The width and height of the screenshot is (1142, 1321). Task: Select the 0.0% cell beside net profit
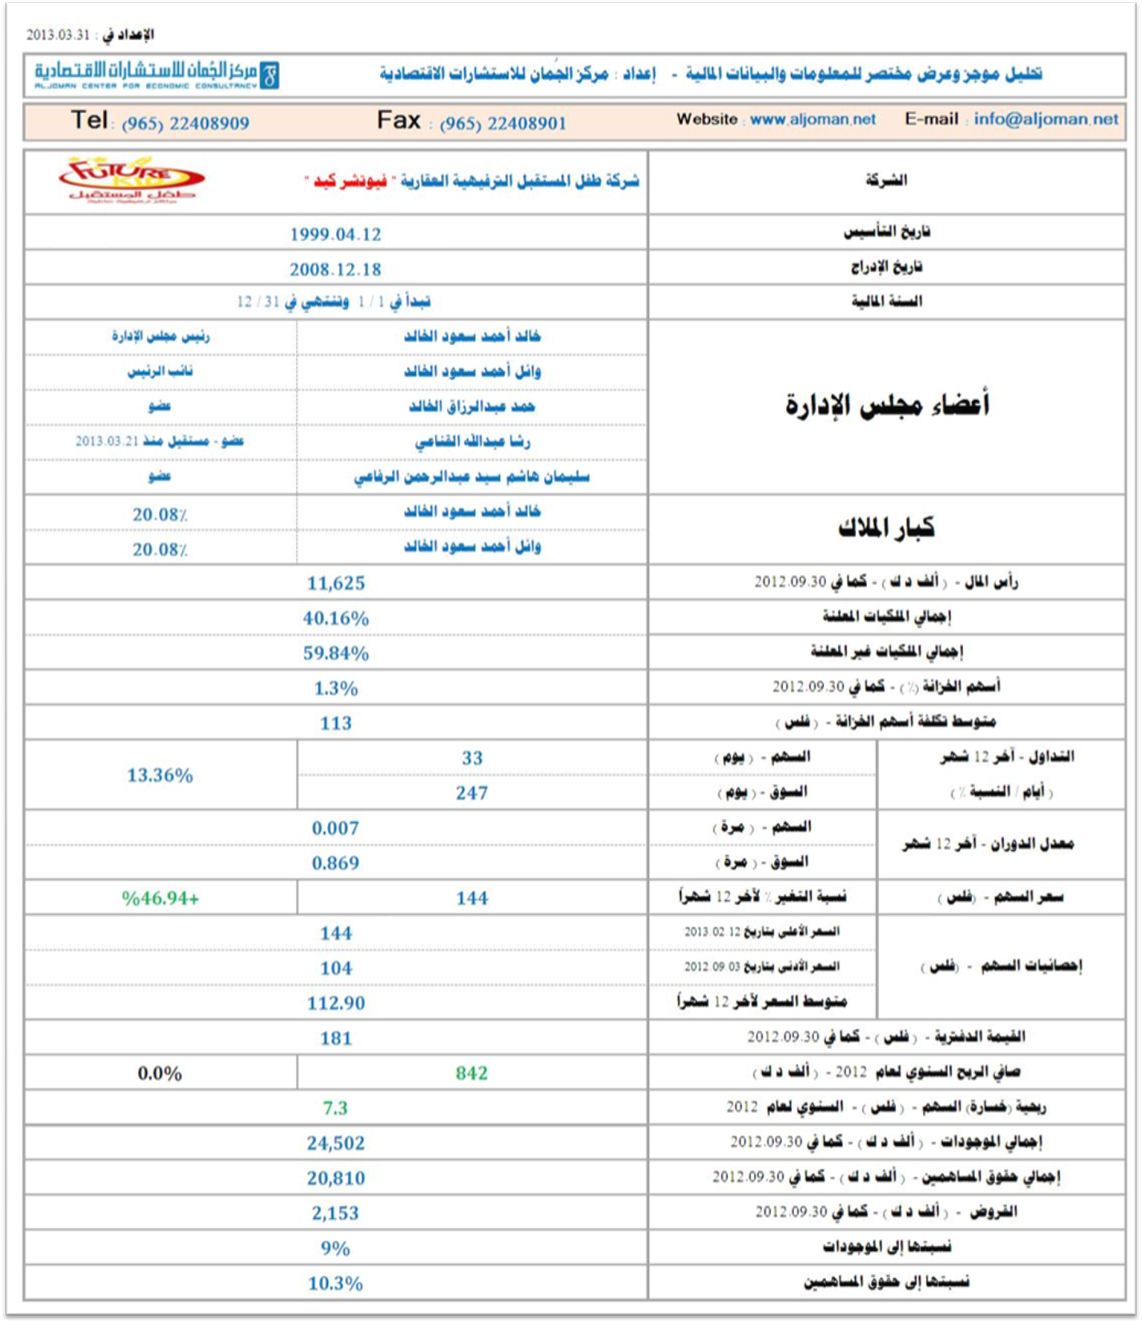[160, 1074]
